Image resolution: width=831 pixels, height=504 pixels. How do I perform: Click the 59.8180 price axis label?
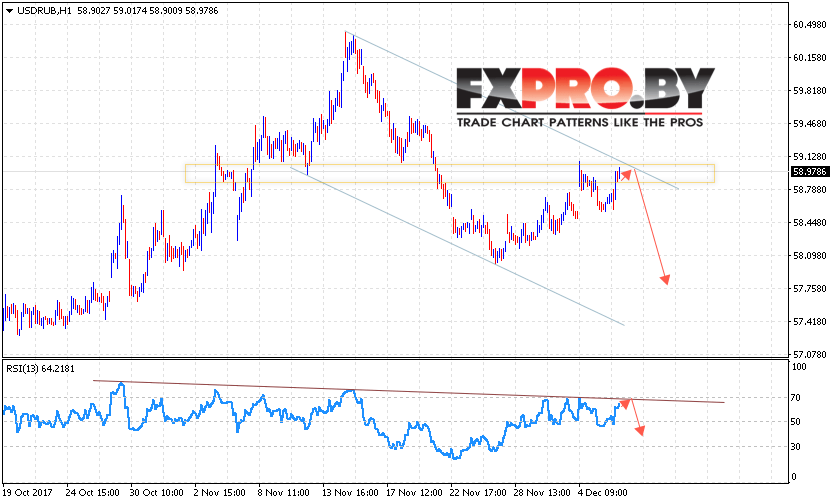pyautogui.click(x=810, y=91)
